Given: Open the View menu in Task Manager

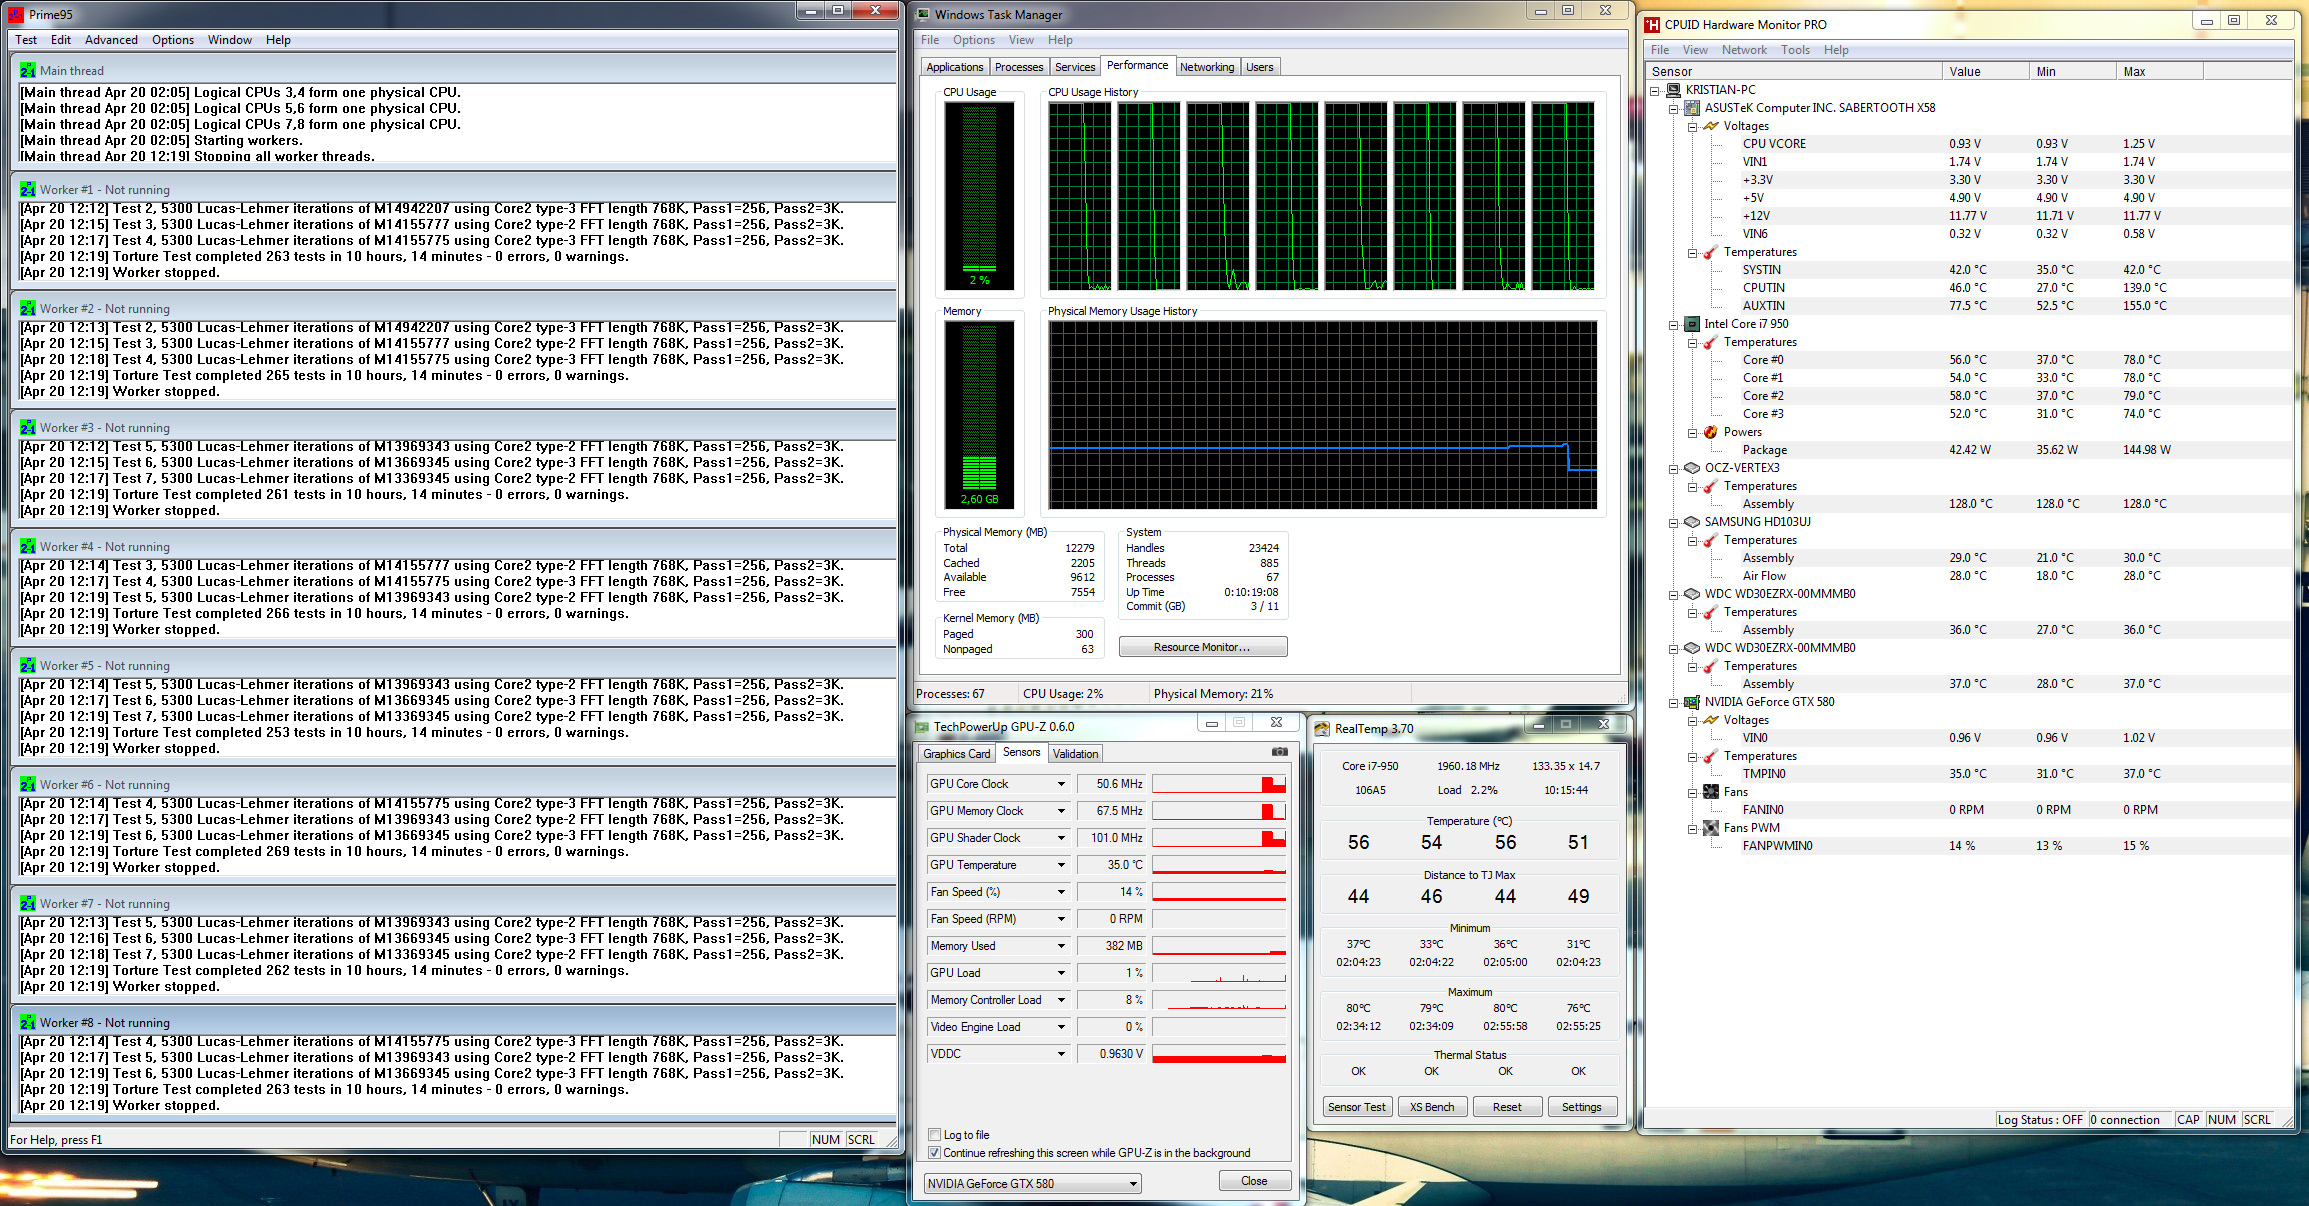Looking at the screenshot, I should pyautogui.click(x=1021, y=40).
